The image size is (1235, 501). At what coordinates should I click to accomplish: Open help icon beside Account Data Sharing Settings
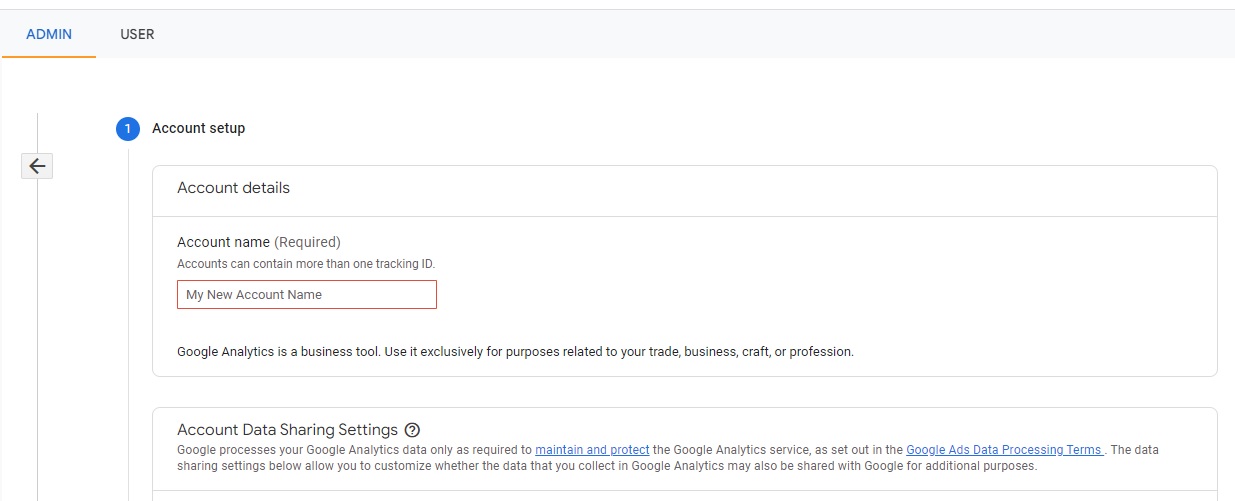coord(412,430)
